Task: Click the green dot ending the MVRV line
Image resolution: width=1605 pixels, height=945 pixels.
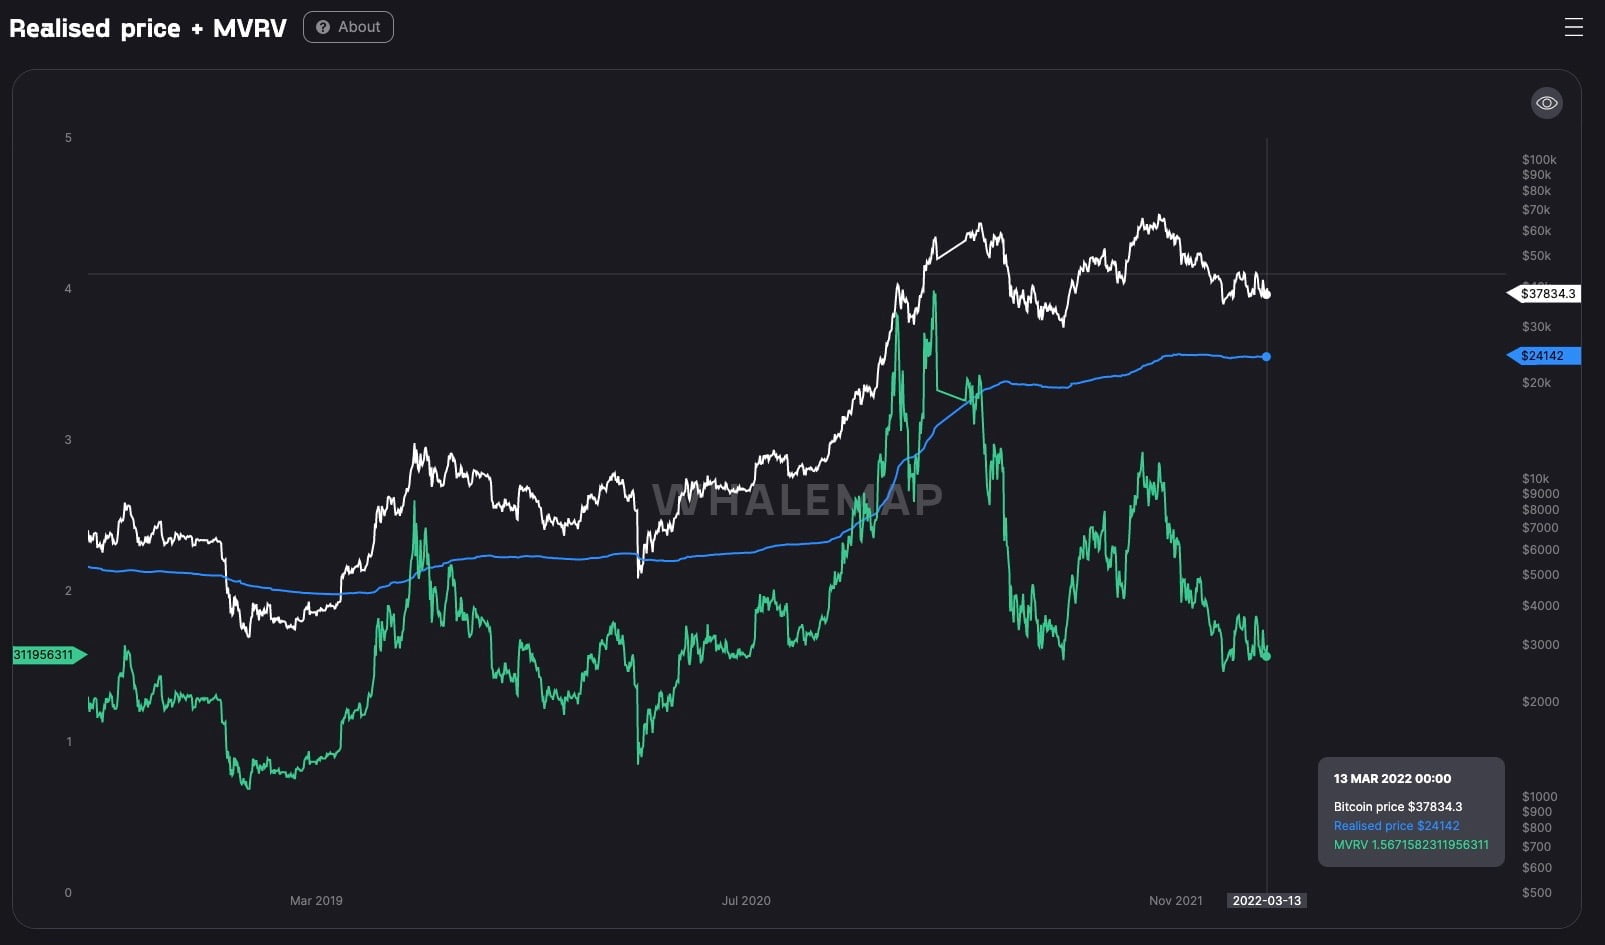Action: pos(1267,656)
